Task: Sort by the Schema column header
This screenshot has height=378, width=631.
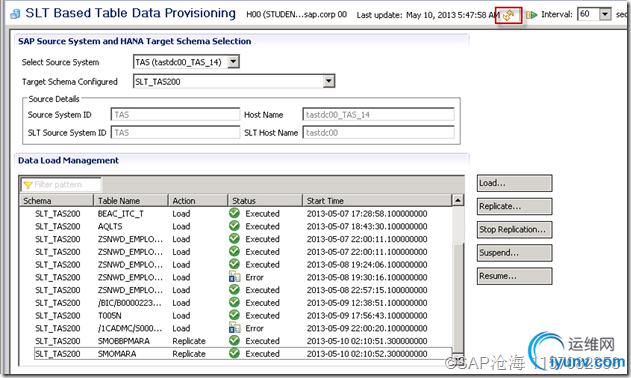Action: click(x=56, y=200)
